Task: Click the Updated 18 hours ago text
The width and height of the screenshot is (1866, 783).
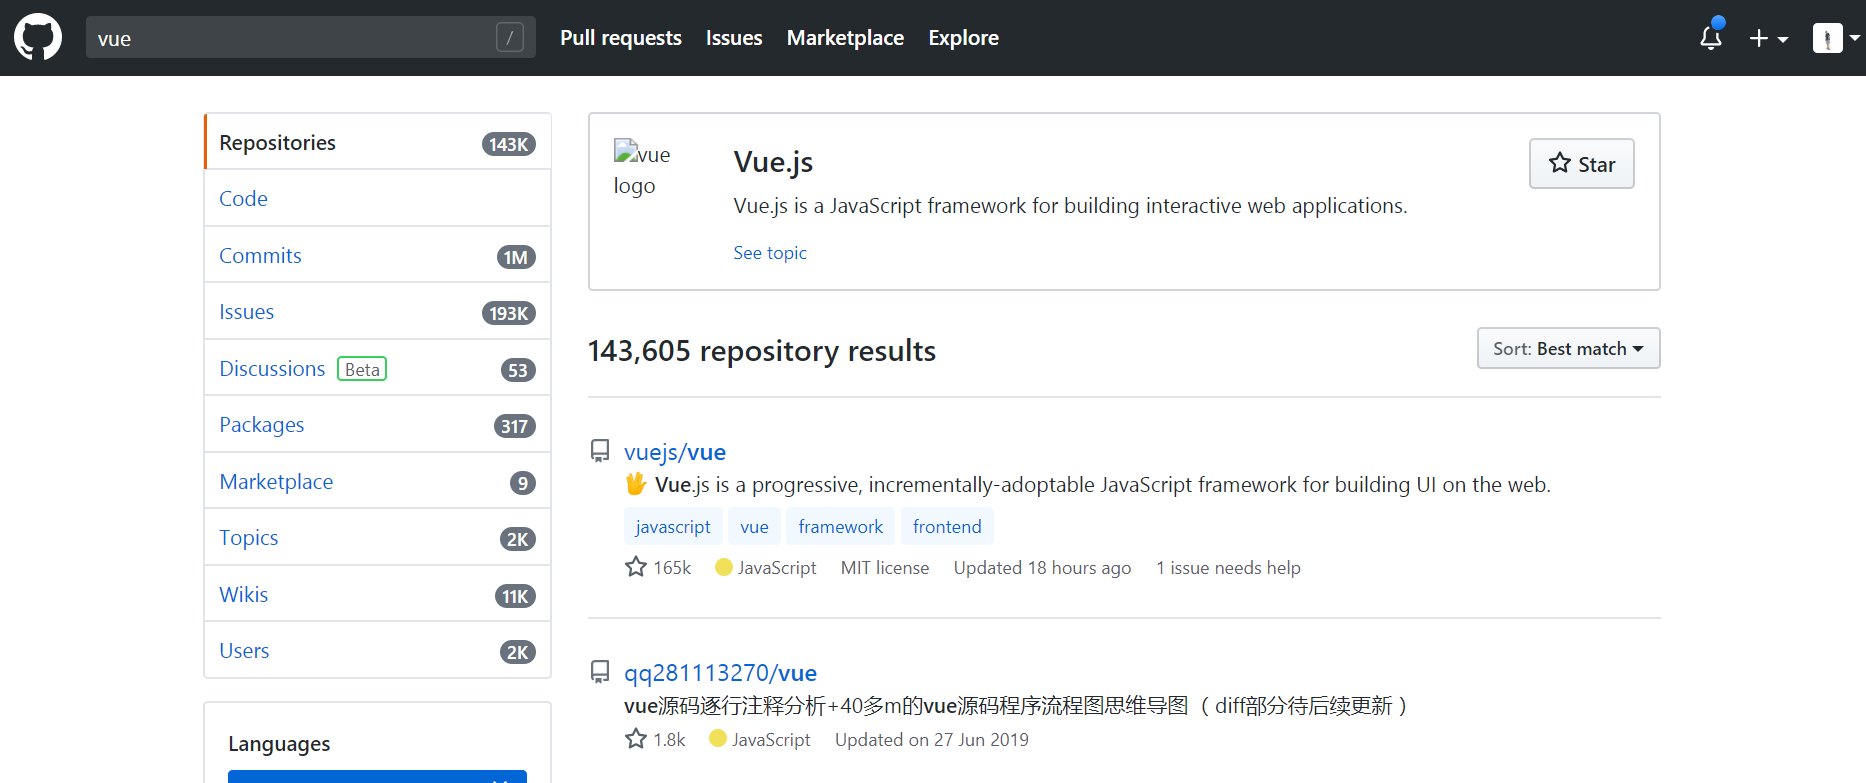Action: pyautogui.click(x=1042, y=568)
